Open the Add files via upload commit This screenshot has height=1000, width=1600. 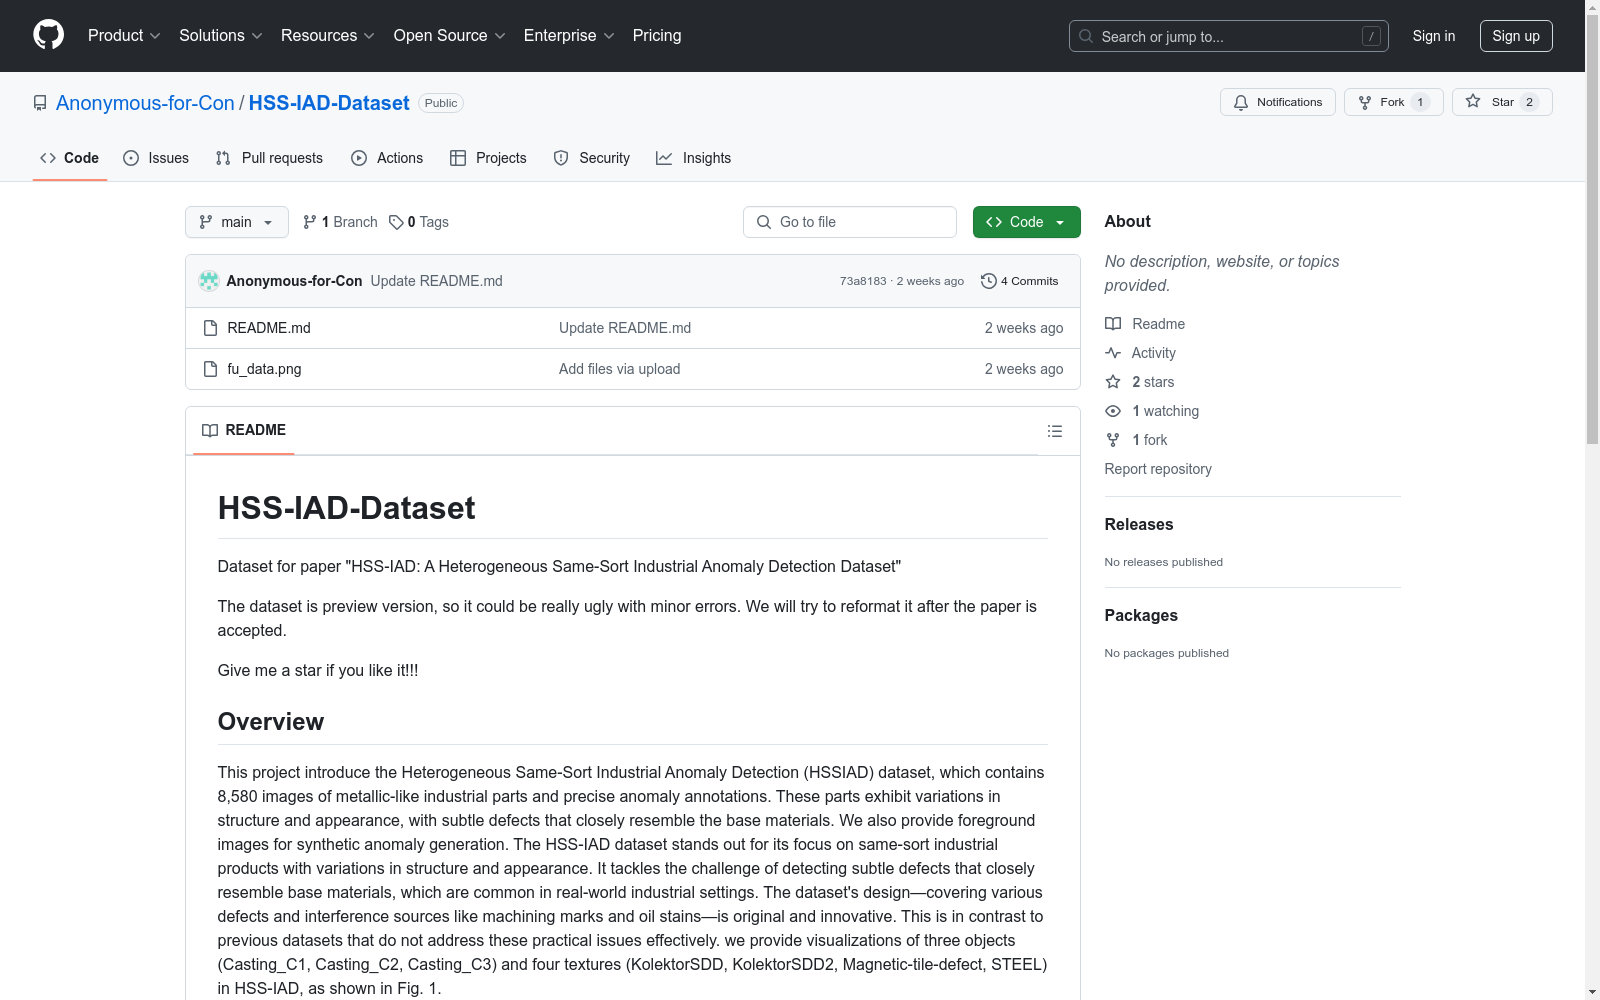click(619, 369)
